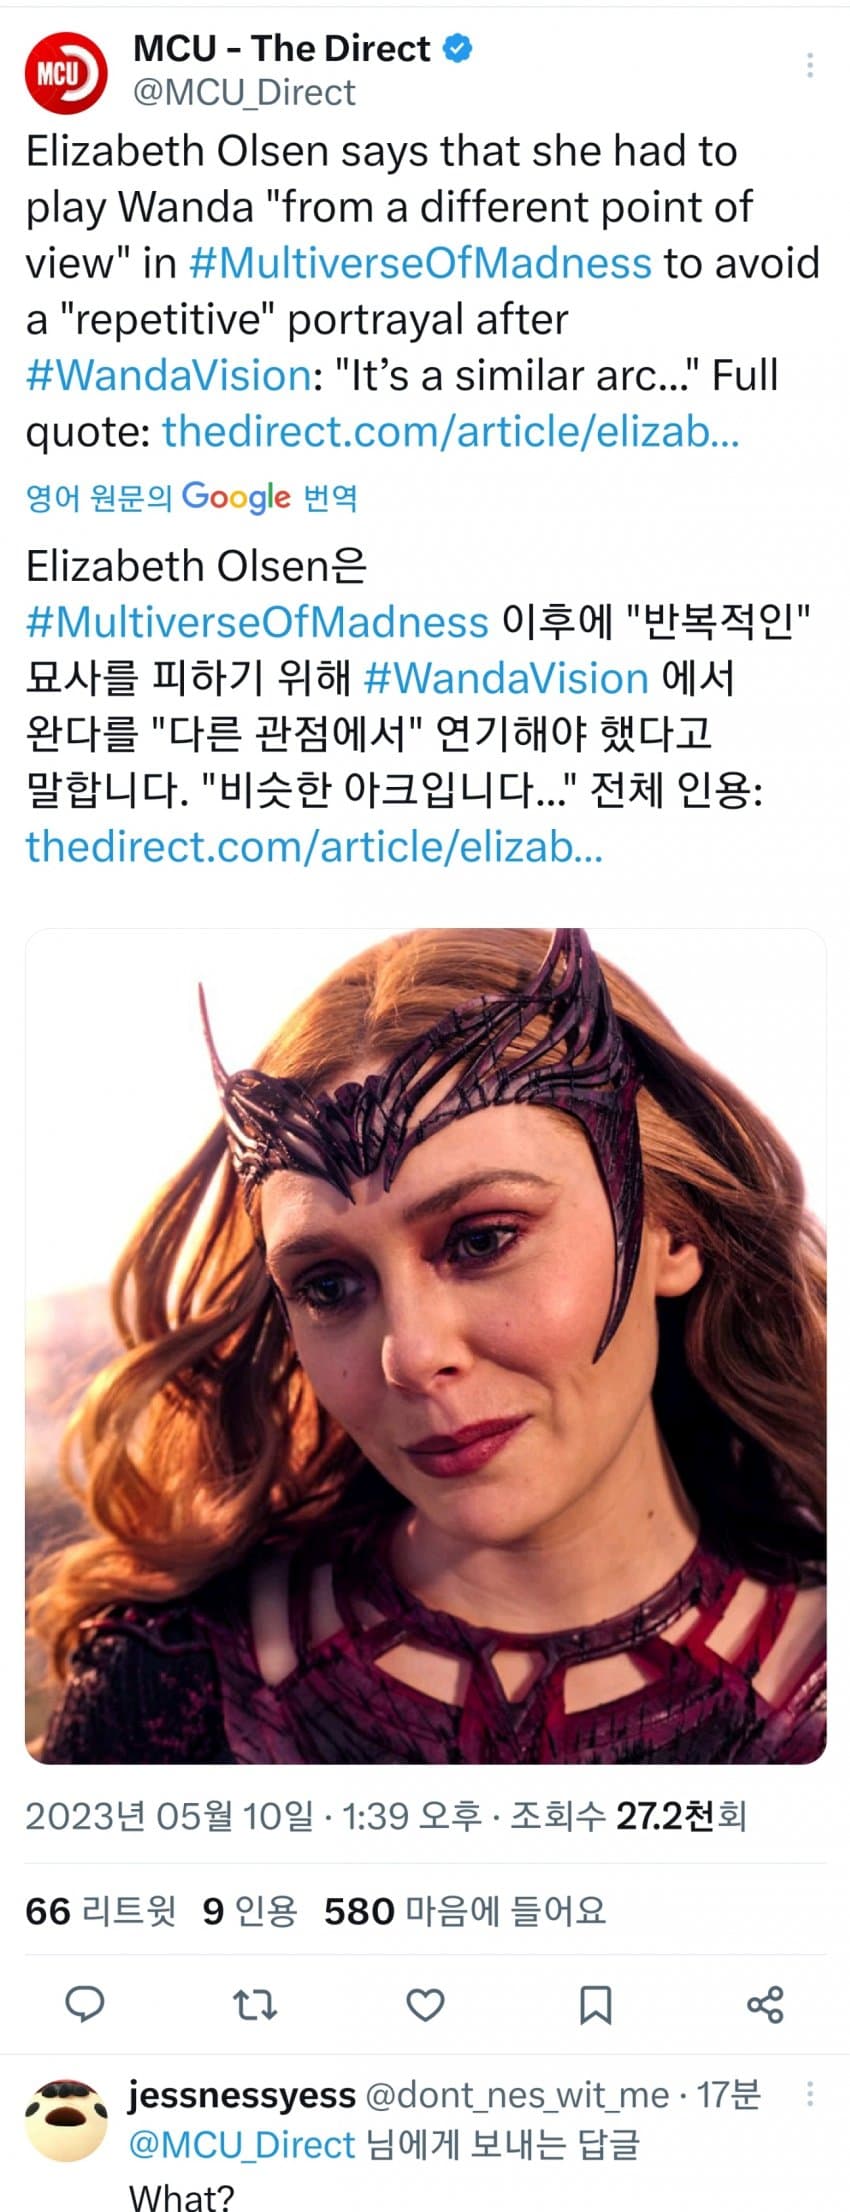This screenshot has width=850, height=2212.
Task: Open the MCU - The Direct profile avatar
Action: coord(65,72)
